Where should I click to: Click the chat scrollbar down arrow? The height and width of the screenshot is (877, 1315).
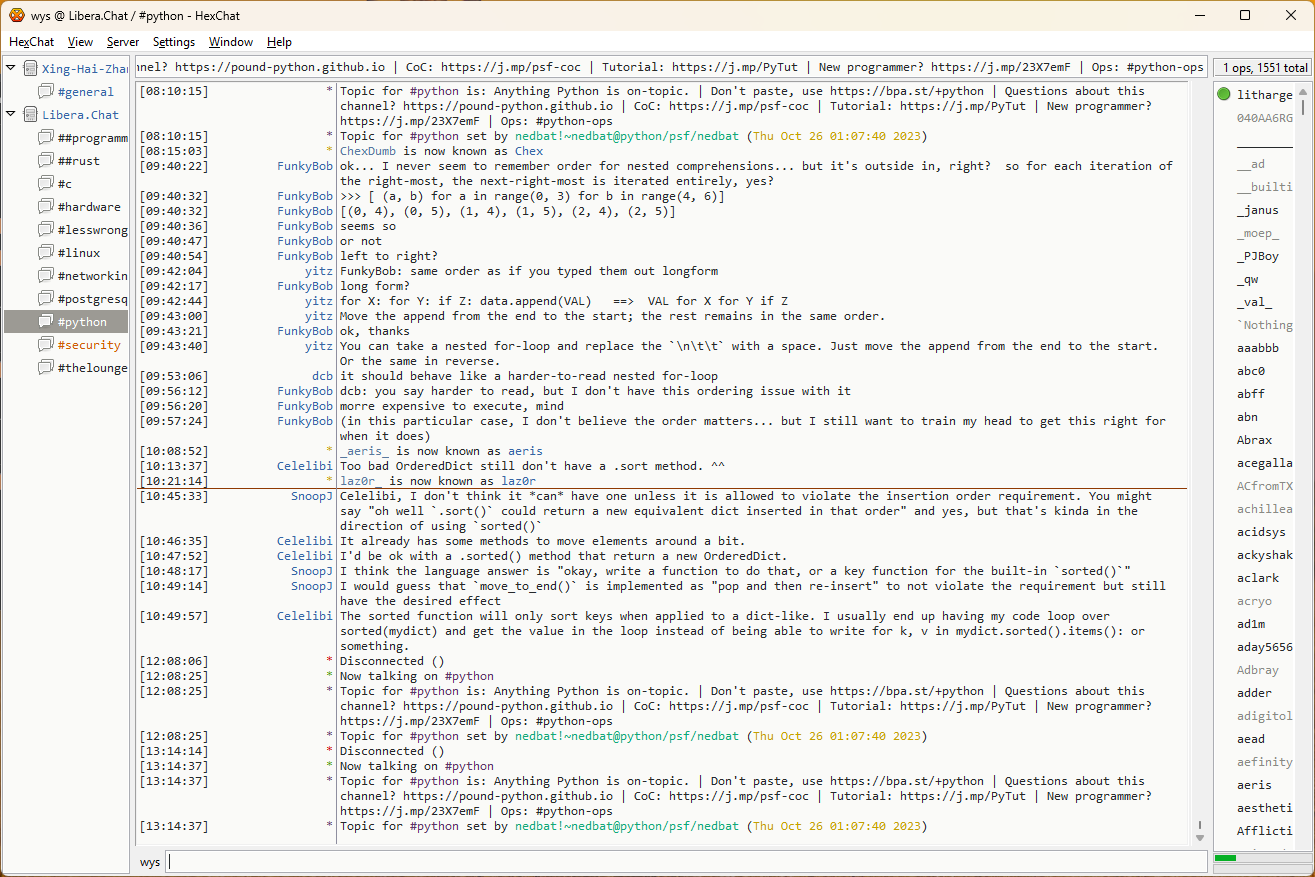tap(1200, 837)
